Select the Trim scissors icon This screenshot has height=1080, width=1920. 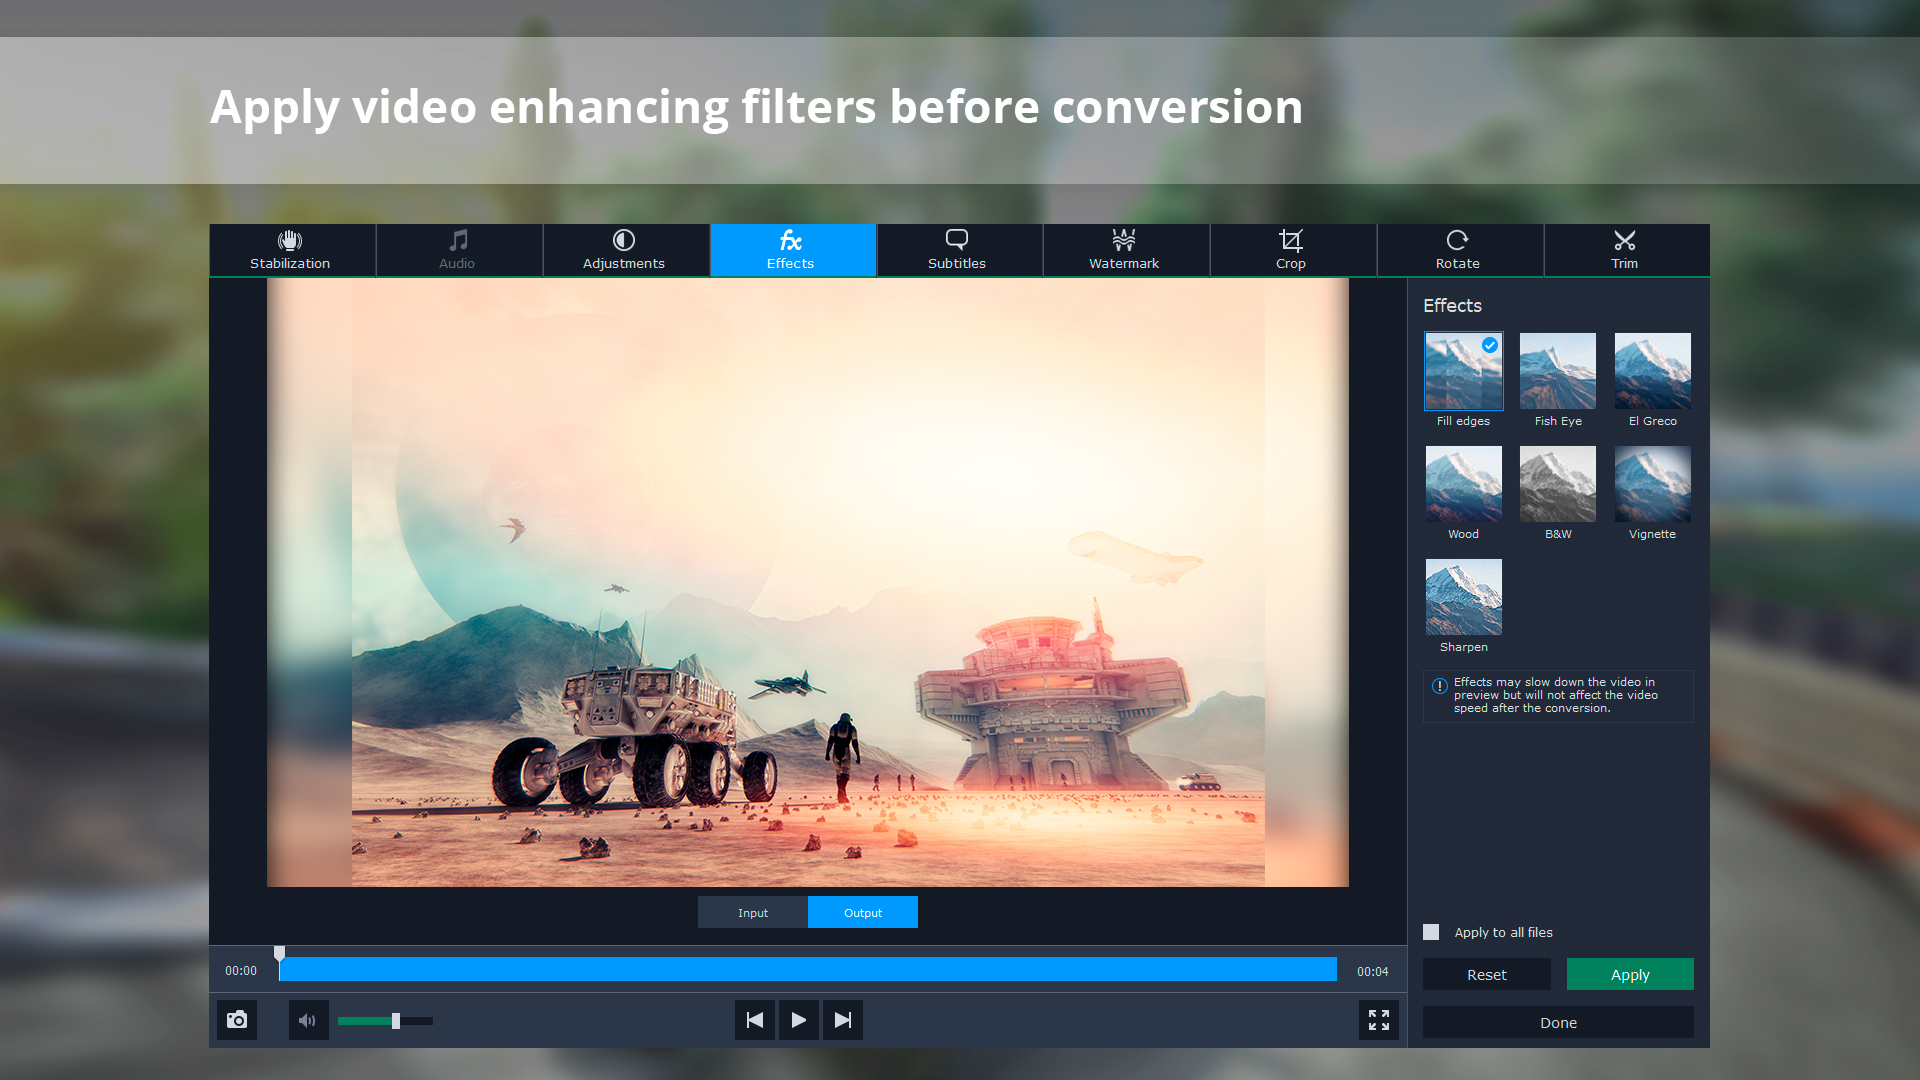point(1624,240)
